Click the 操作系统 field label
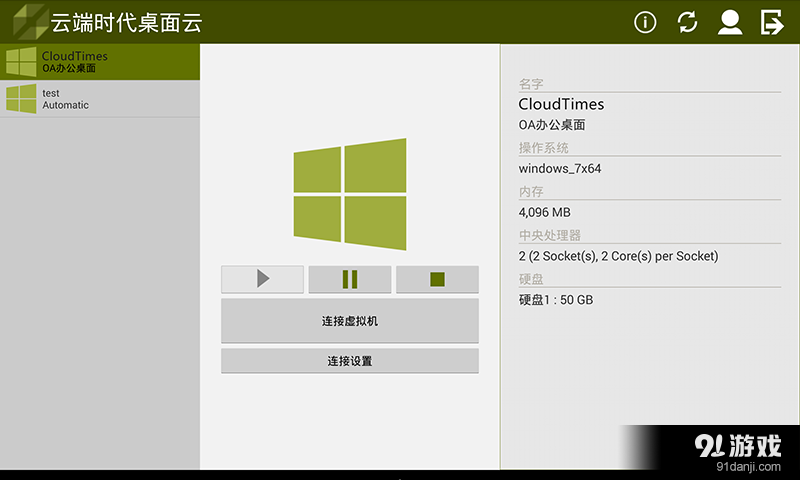Viewport: 800px width, 480px height. click(543, 148)
